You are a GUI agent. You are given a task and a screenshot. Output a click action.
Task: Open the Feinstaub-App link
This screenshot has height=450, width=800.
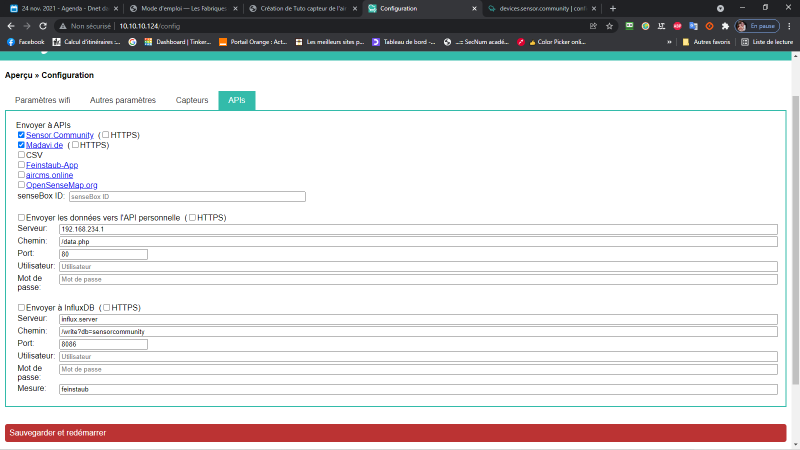tap(52, 165)
